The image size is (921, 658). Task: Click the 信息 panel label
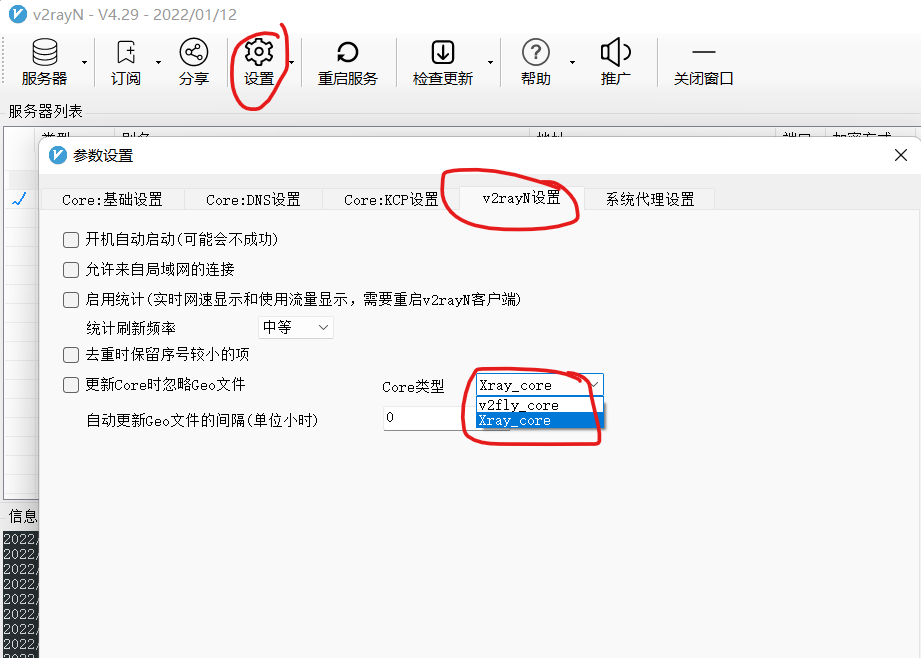coord(23,516)
